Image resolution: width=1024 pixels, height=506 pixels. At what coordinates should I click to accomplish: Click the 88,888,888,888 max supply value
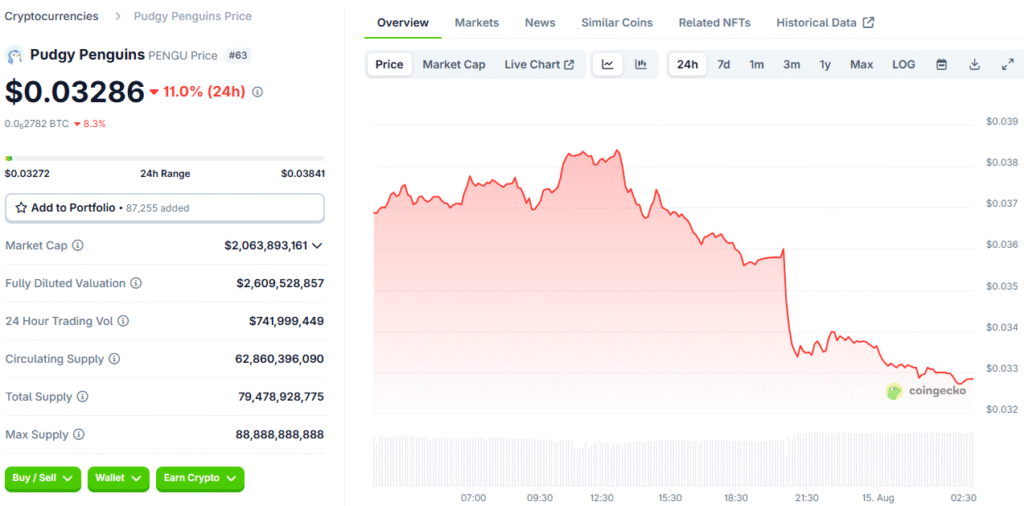click(x=280, y=434)
